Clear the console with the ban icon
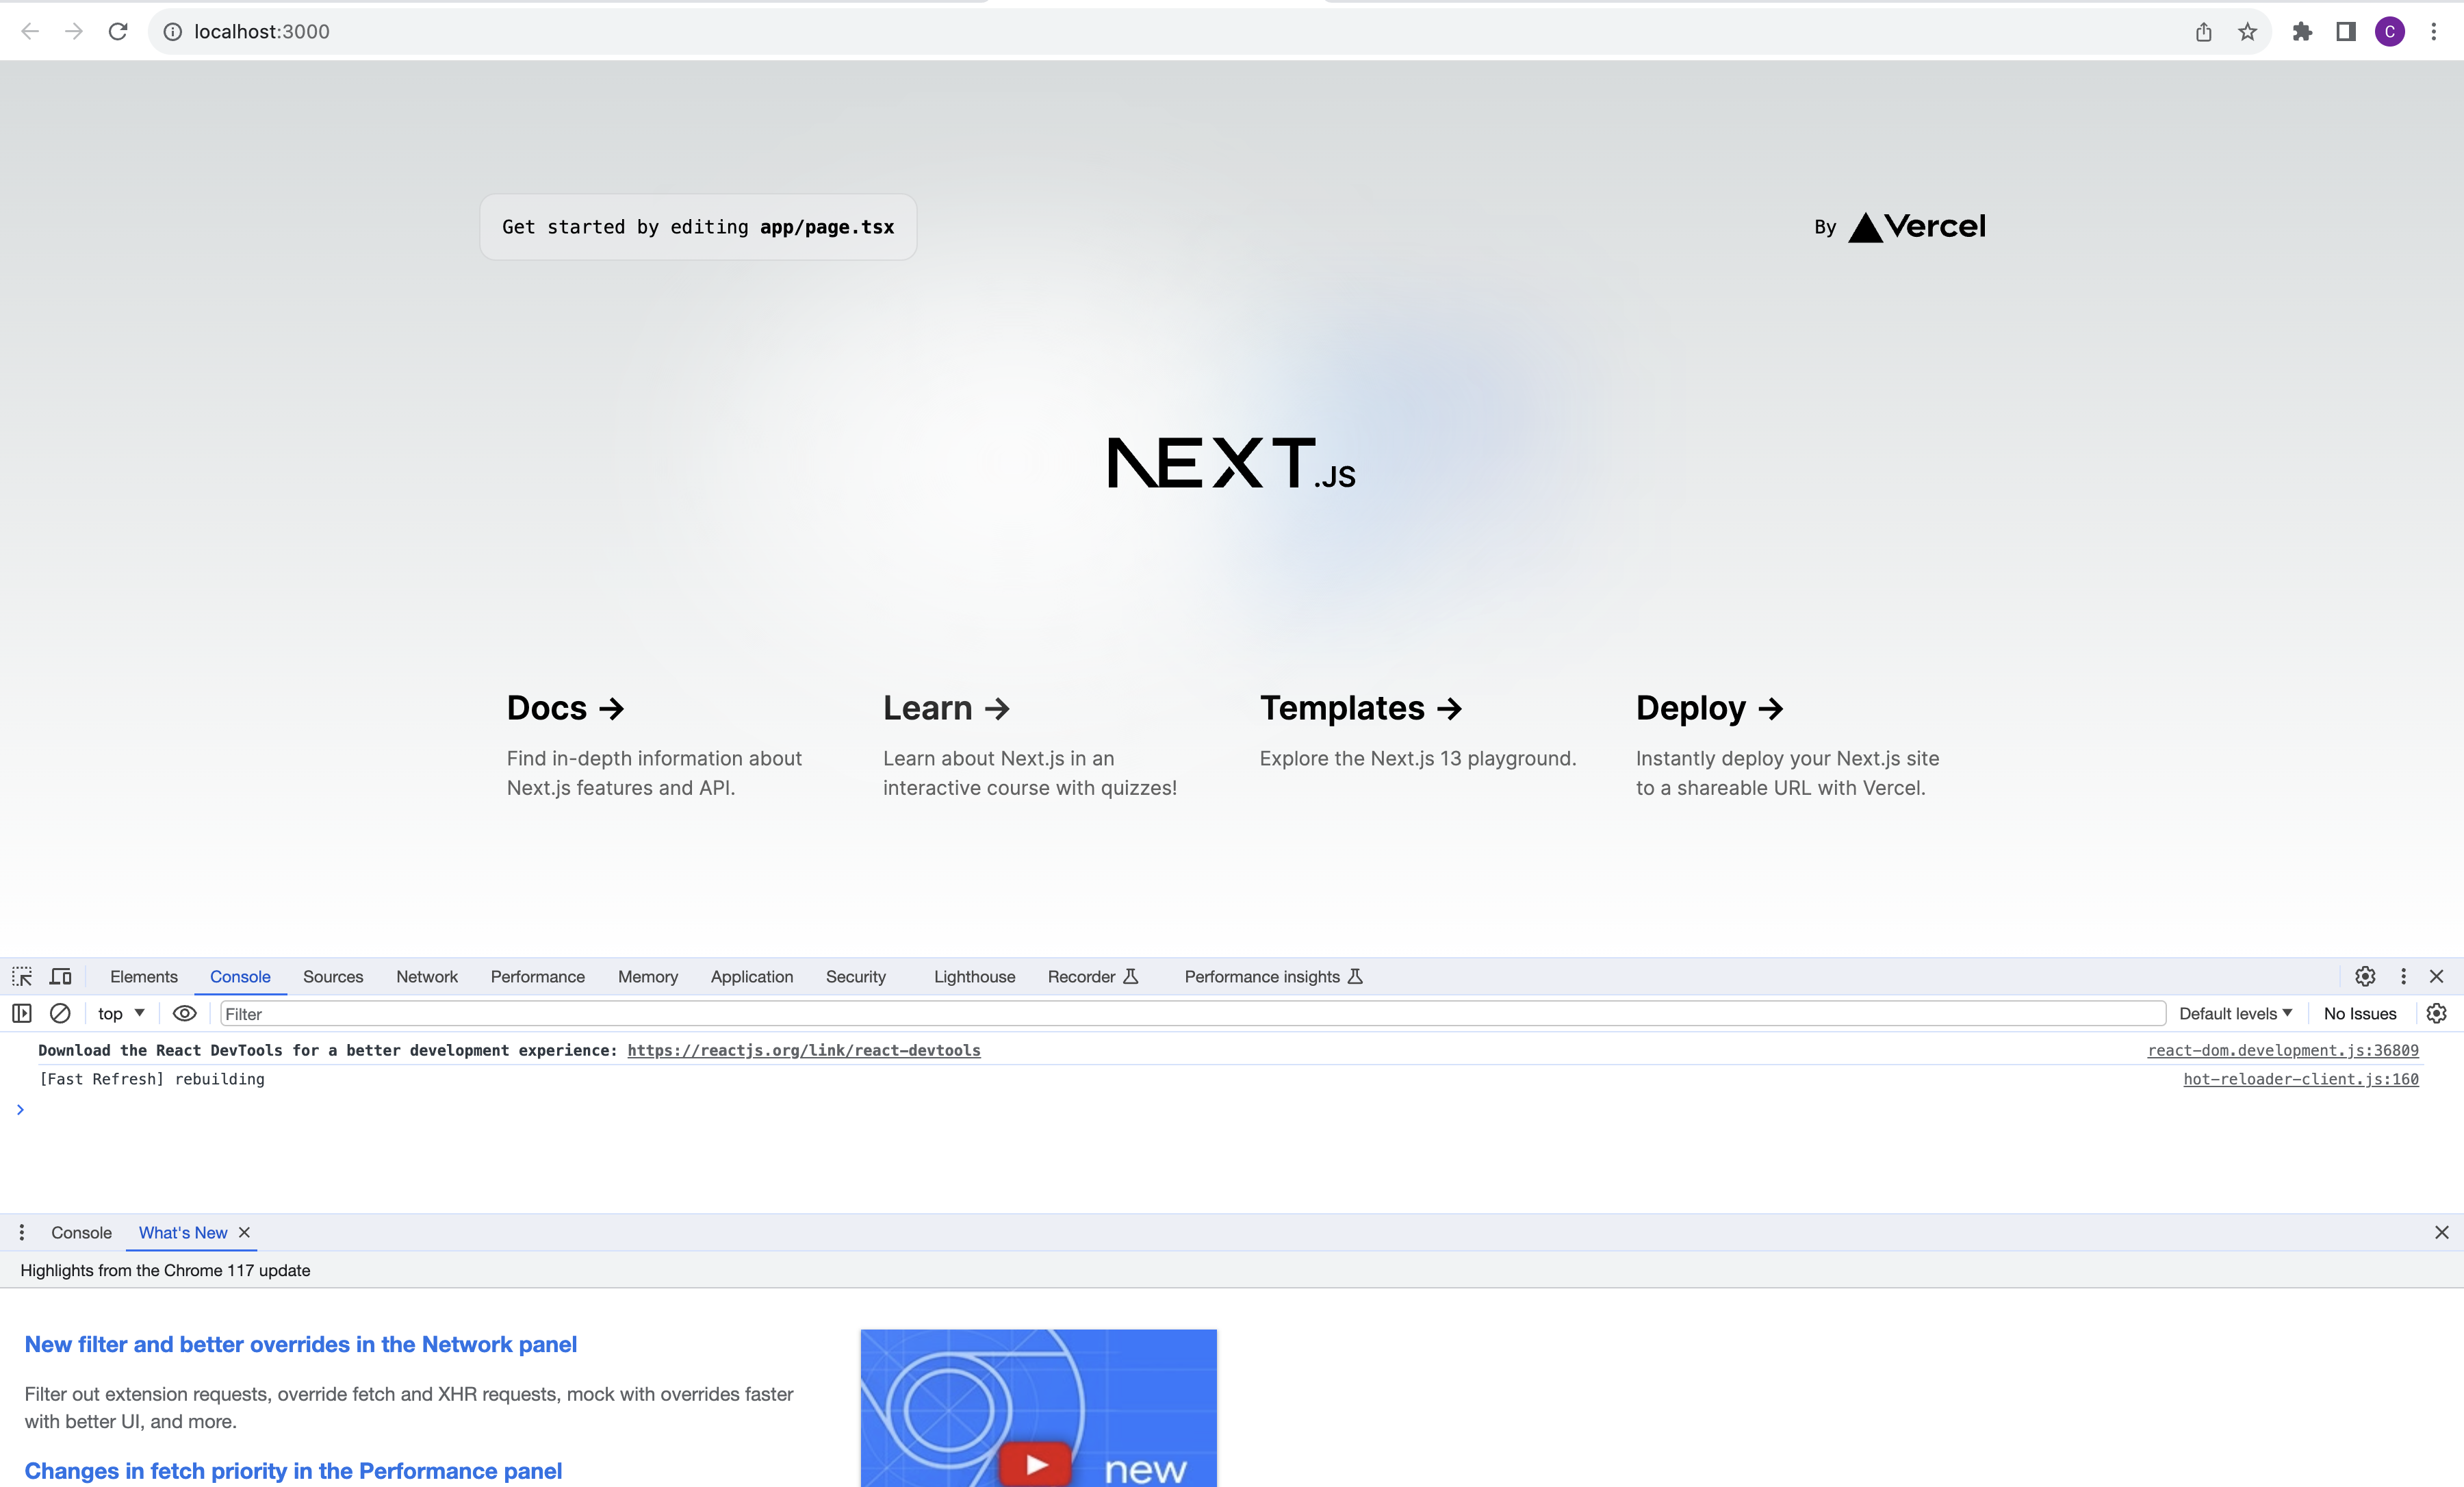Viewport: 2464px width, 1487px height. 60,1013
